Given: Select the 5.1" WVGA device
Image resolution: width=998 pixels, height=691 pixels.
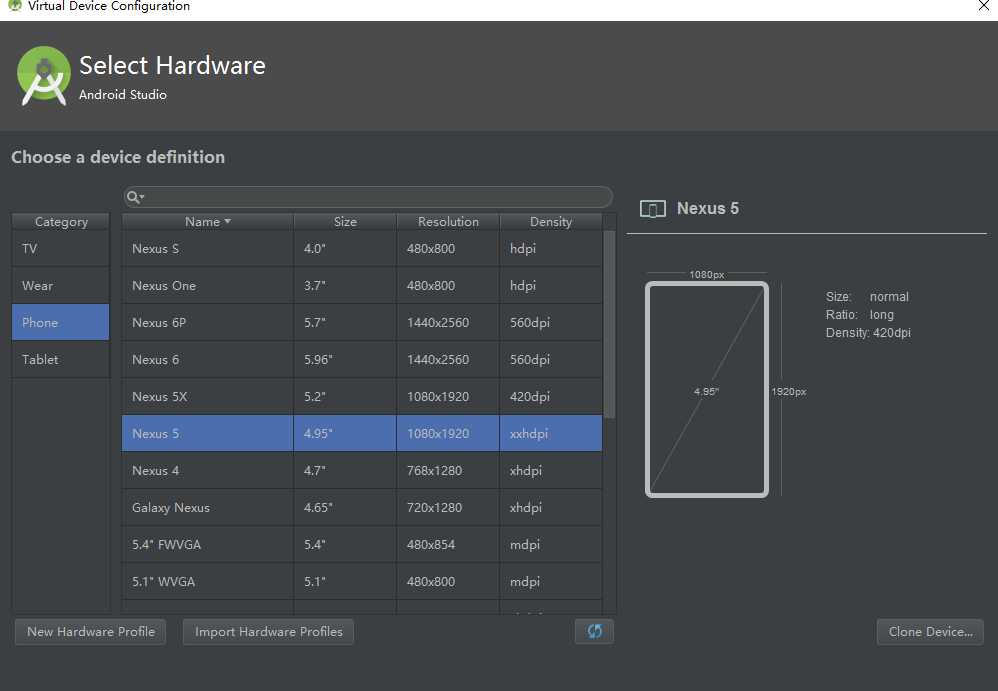Looking at the screenshot, I should [362, 581].
